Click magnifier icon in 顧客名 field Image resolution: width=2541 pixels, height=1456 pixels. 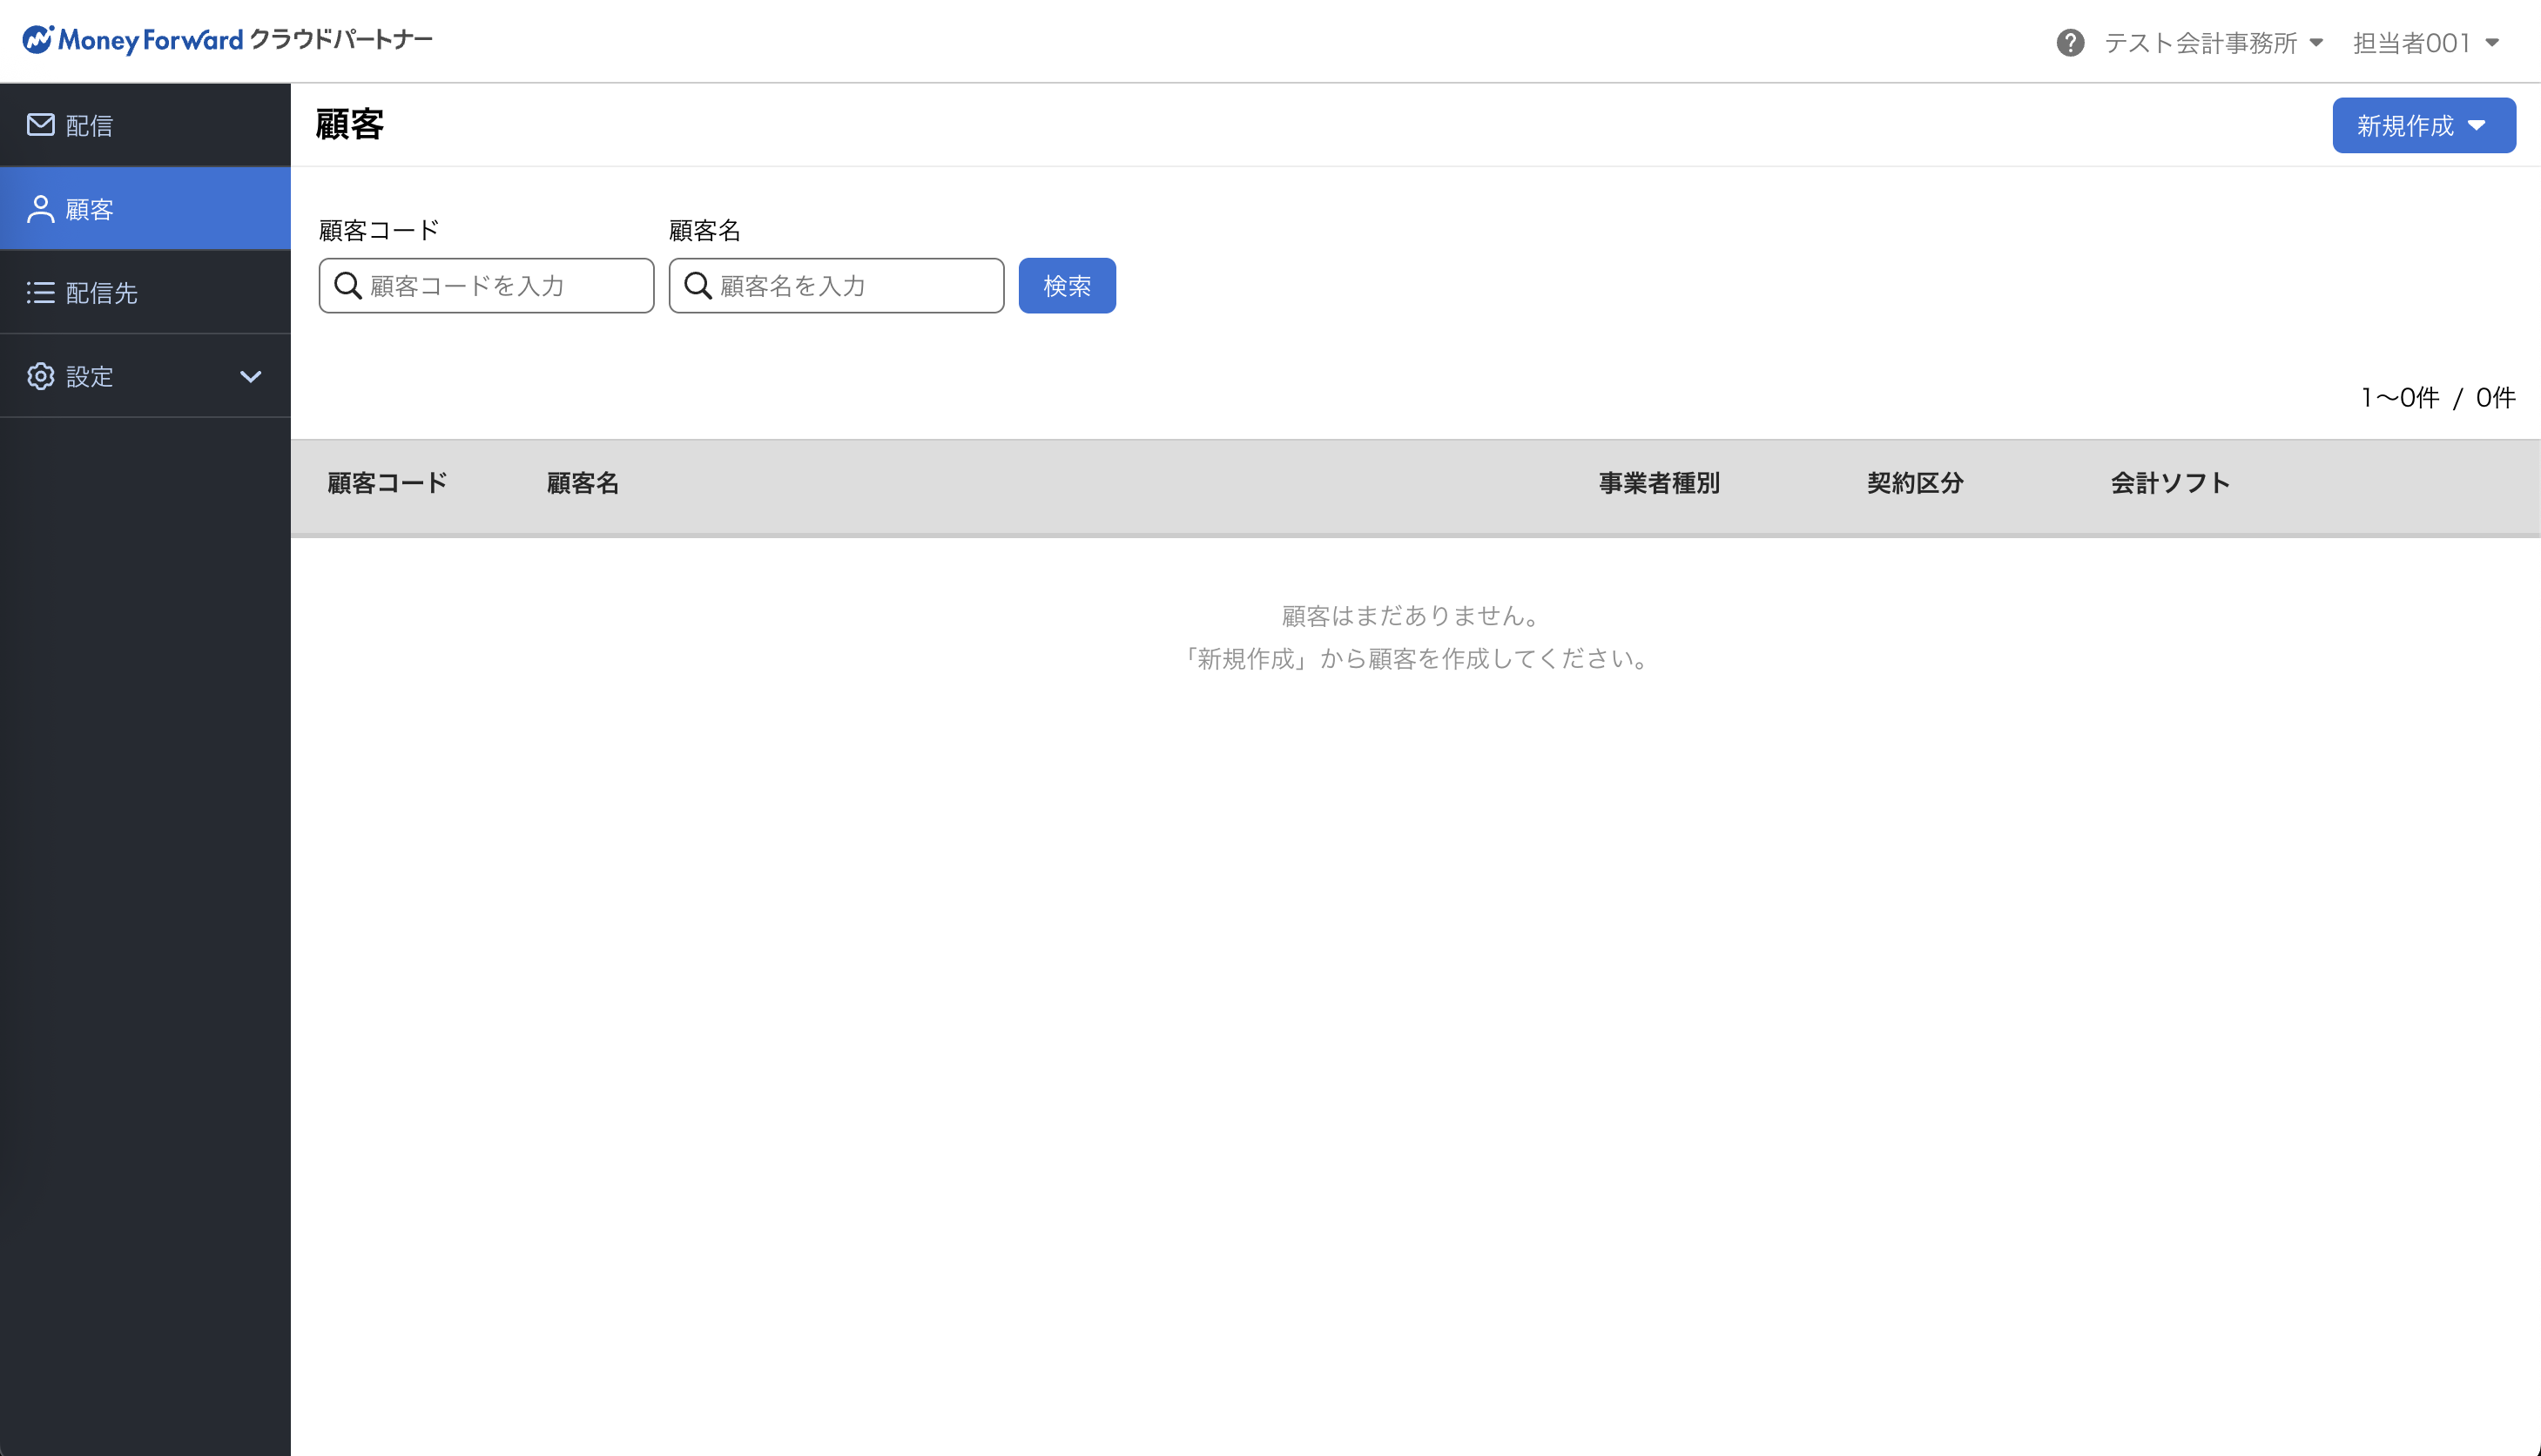pyautogui.click(x=697, y=286)
